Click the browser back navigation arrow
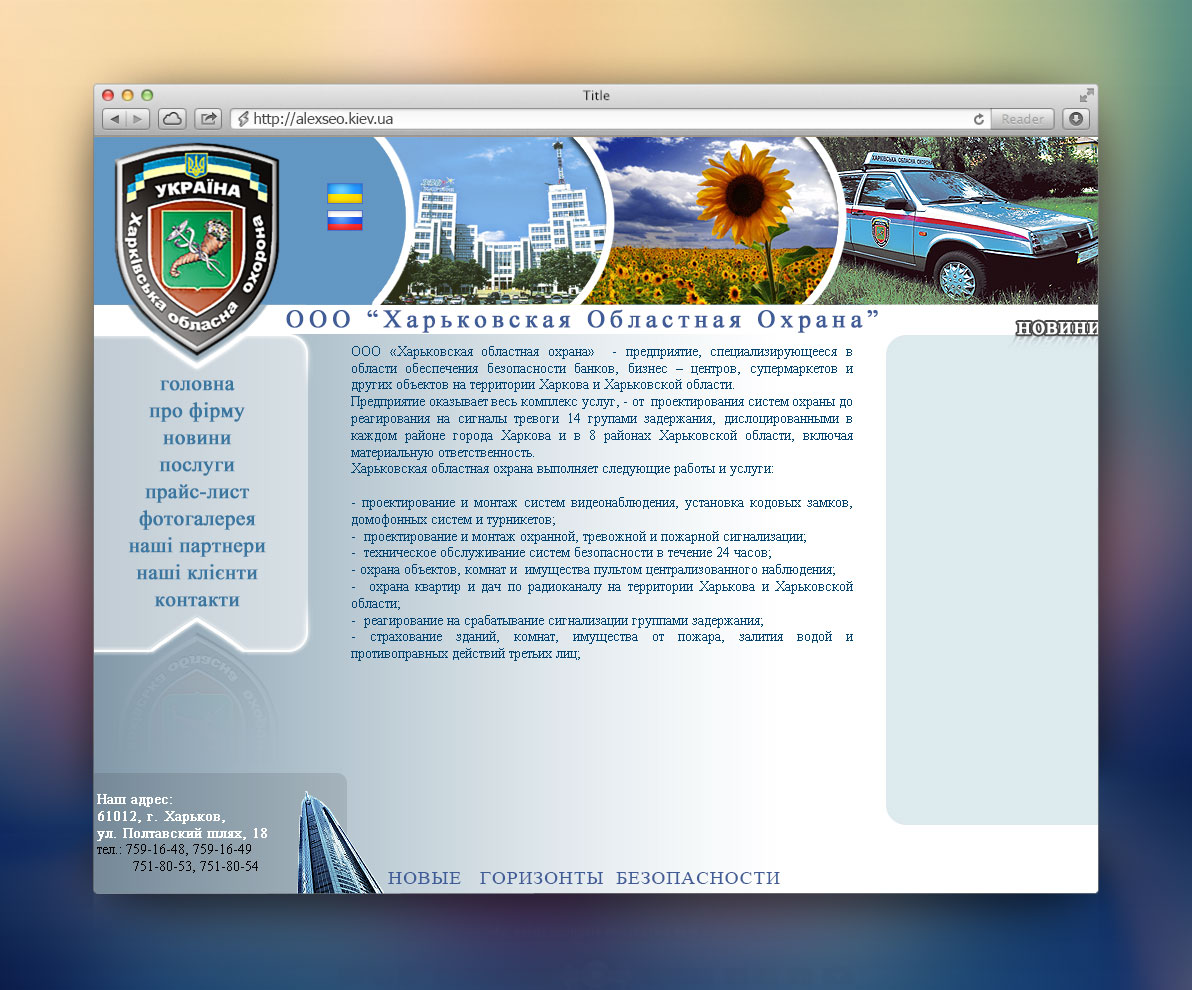Screen dimensions: 1192x990 tap(113, 118)
